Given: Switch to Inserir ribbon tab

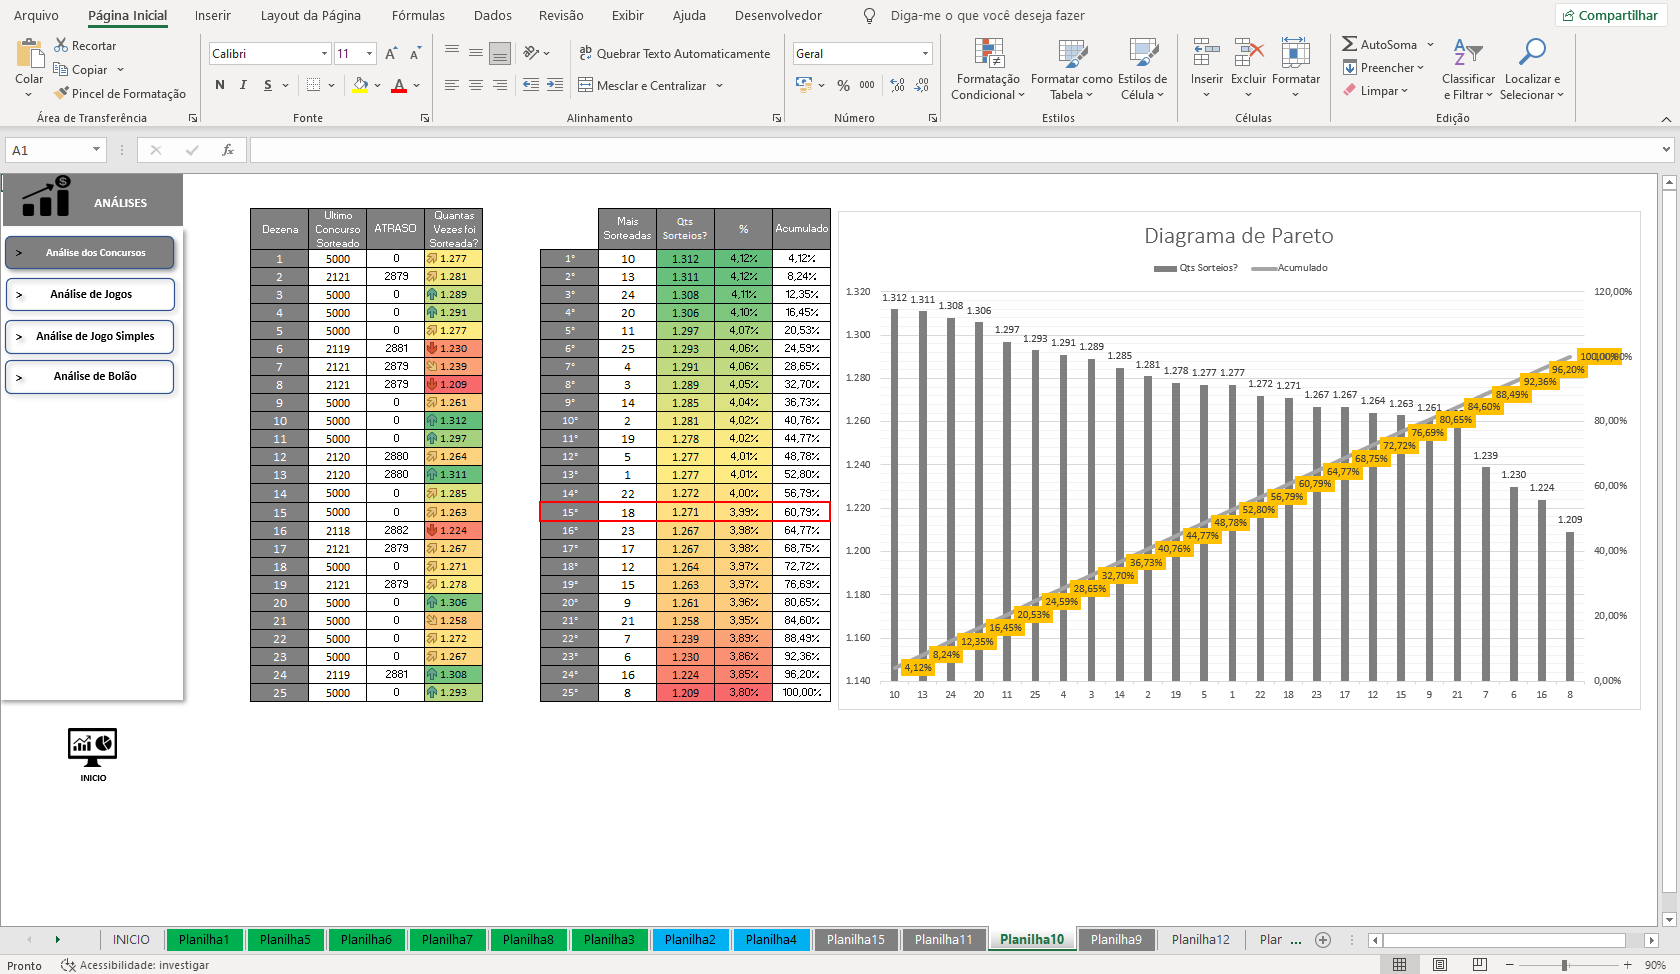Looking at the screenshot, I should [212, 15].
